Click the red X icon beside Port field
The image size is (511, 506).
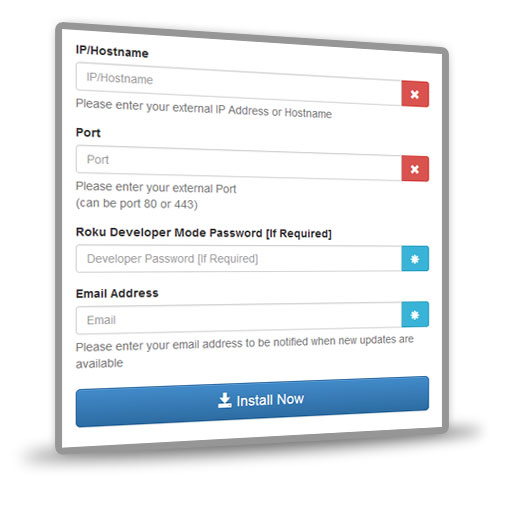(x=415, y=169)
